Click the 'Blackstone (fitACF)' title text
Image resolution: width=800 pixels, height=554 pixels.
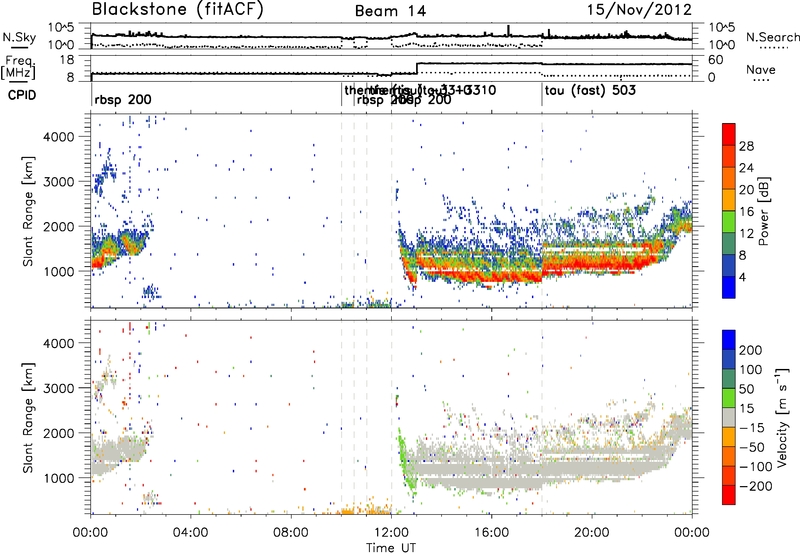[x=177, y=10]
